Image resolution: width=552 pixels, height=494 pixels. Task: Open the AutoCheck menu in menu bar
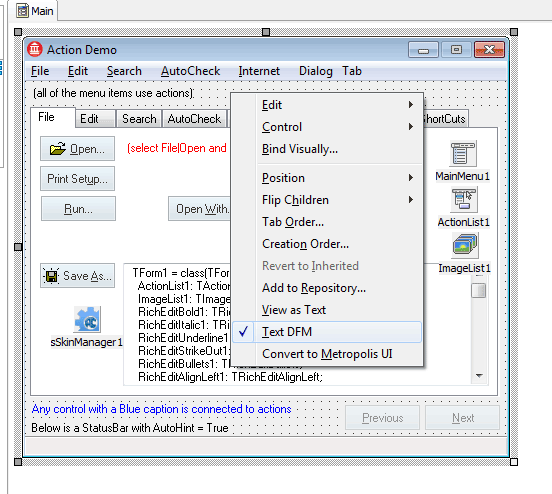tap(190, 71)
